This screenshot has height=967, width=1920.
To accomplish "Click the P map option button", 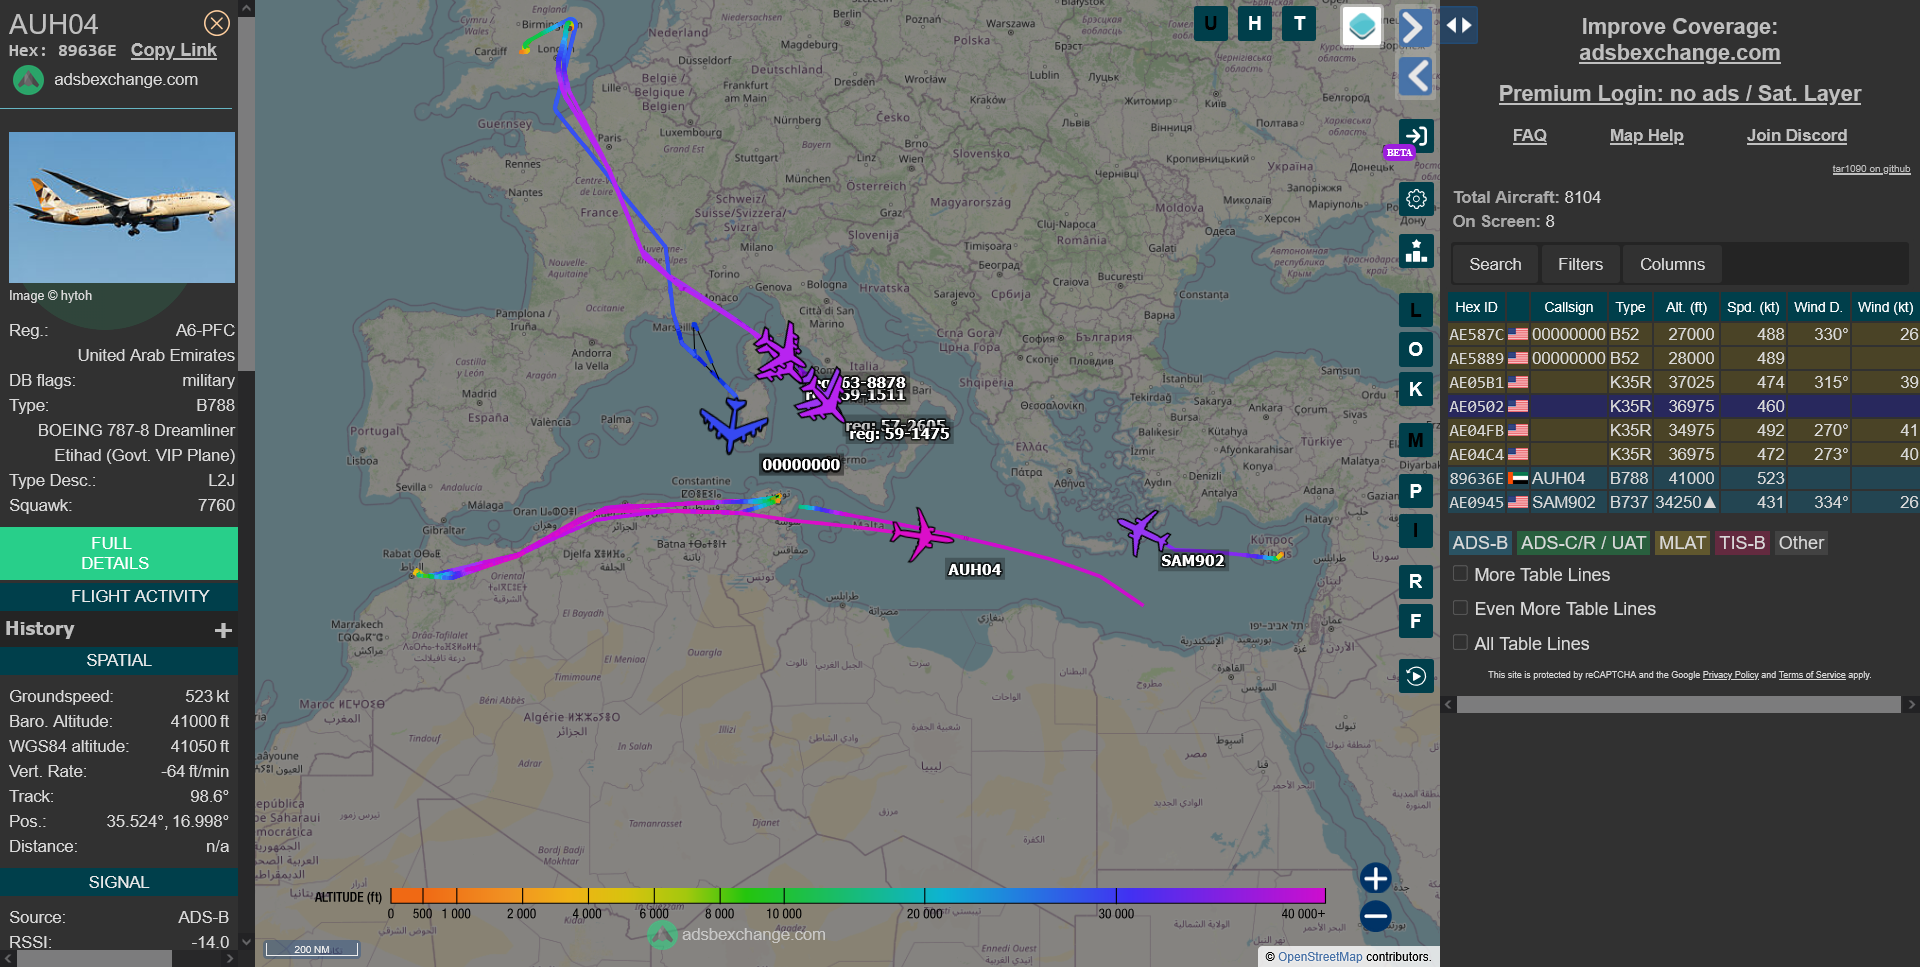I will click(1416, 491).
